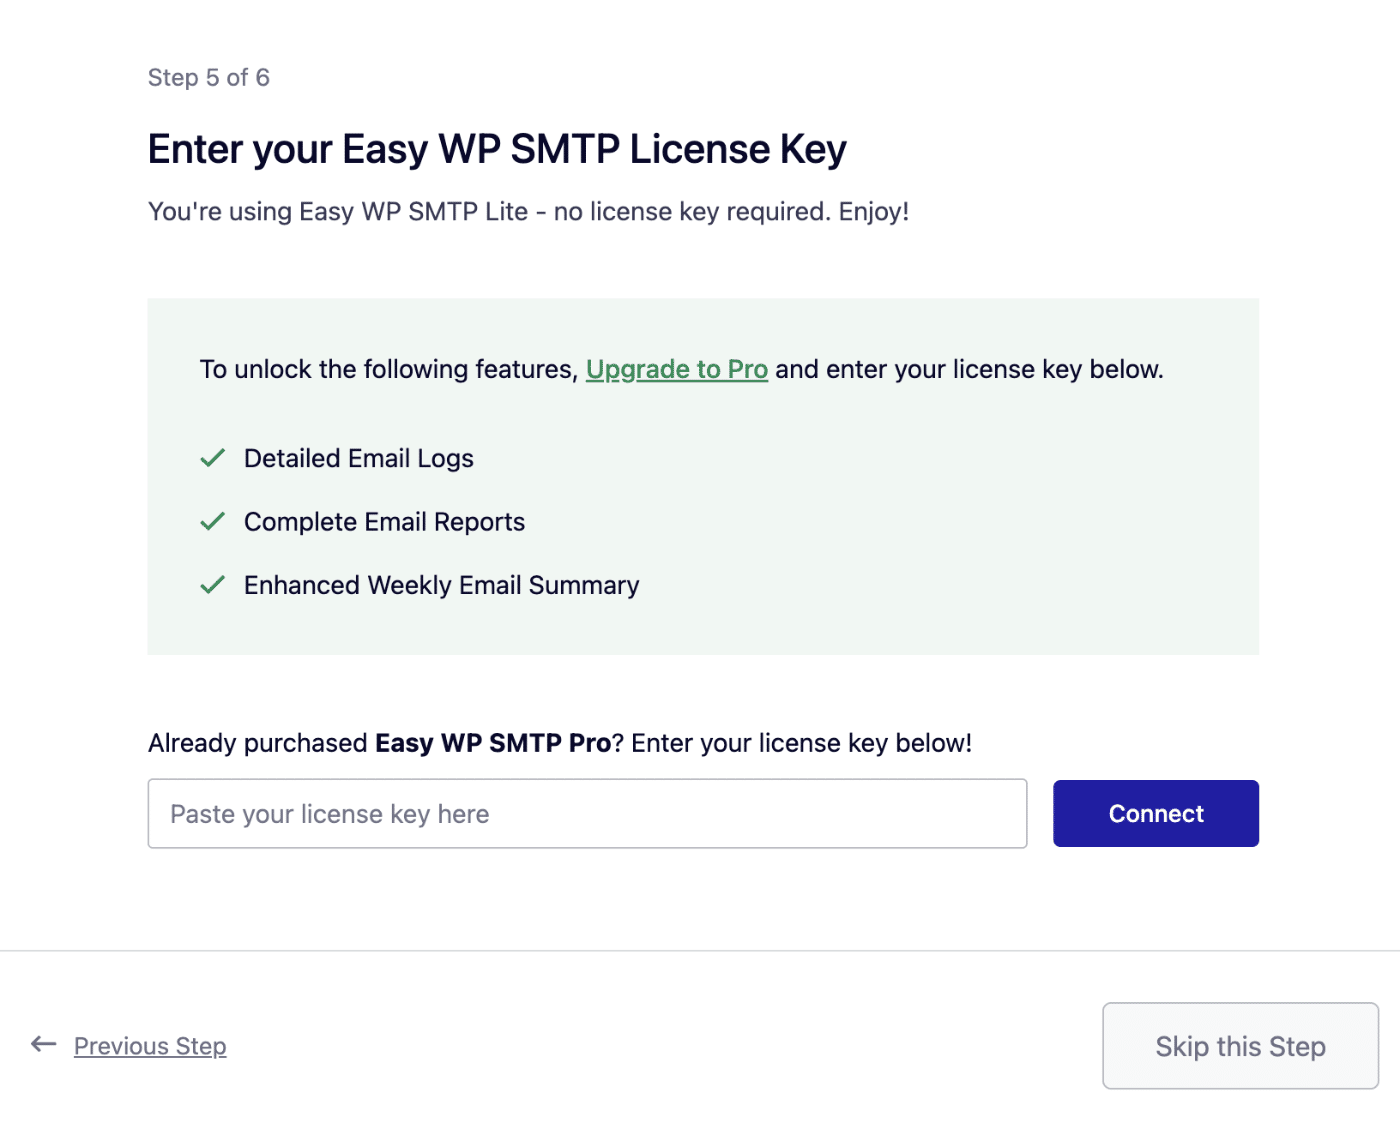Viewport: 1400px width, 1135px height.
Task: Click the Enhanced Weekly Email Summary feature text
Action: 440,584
